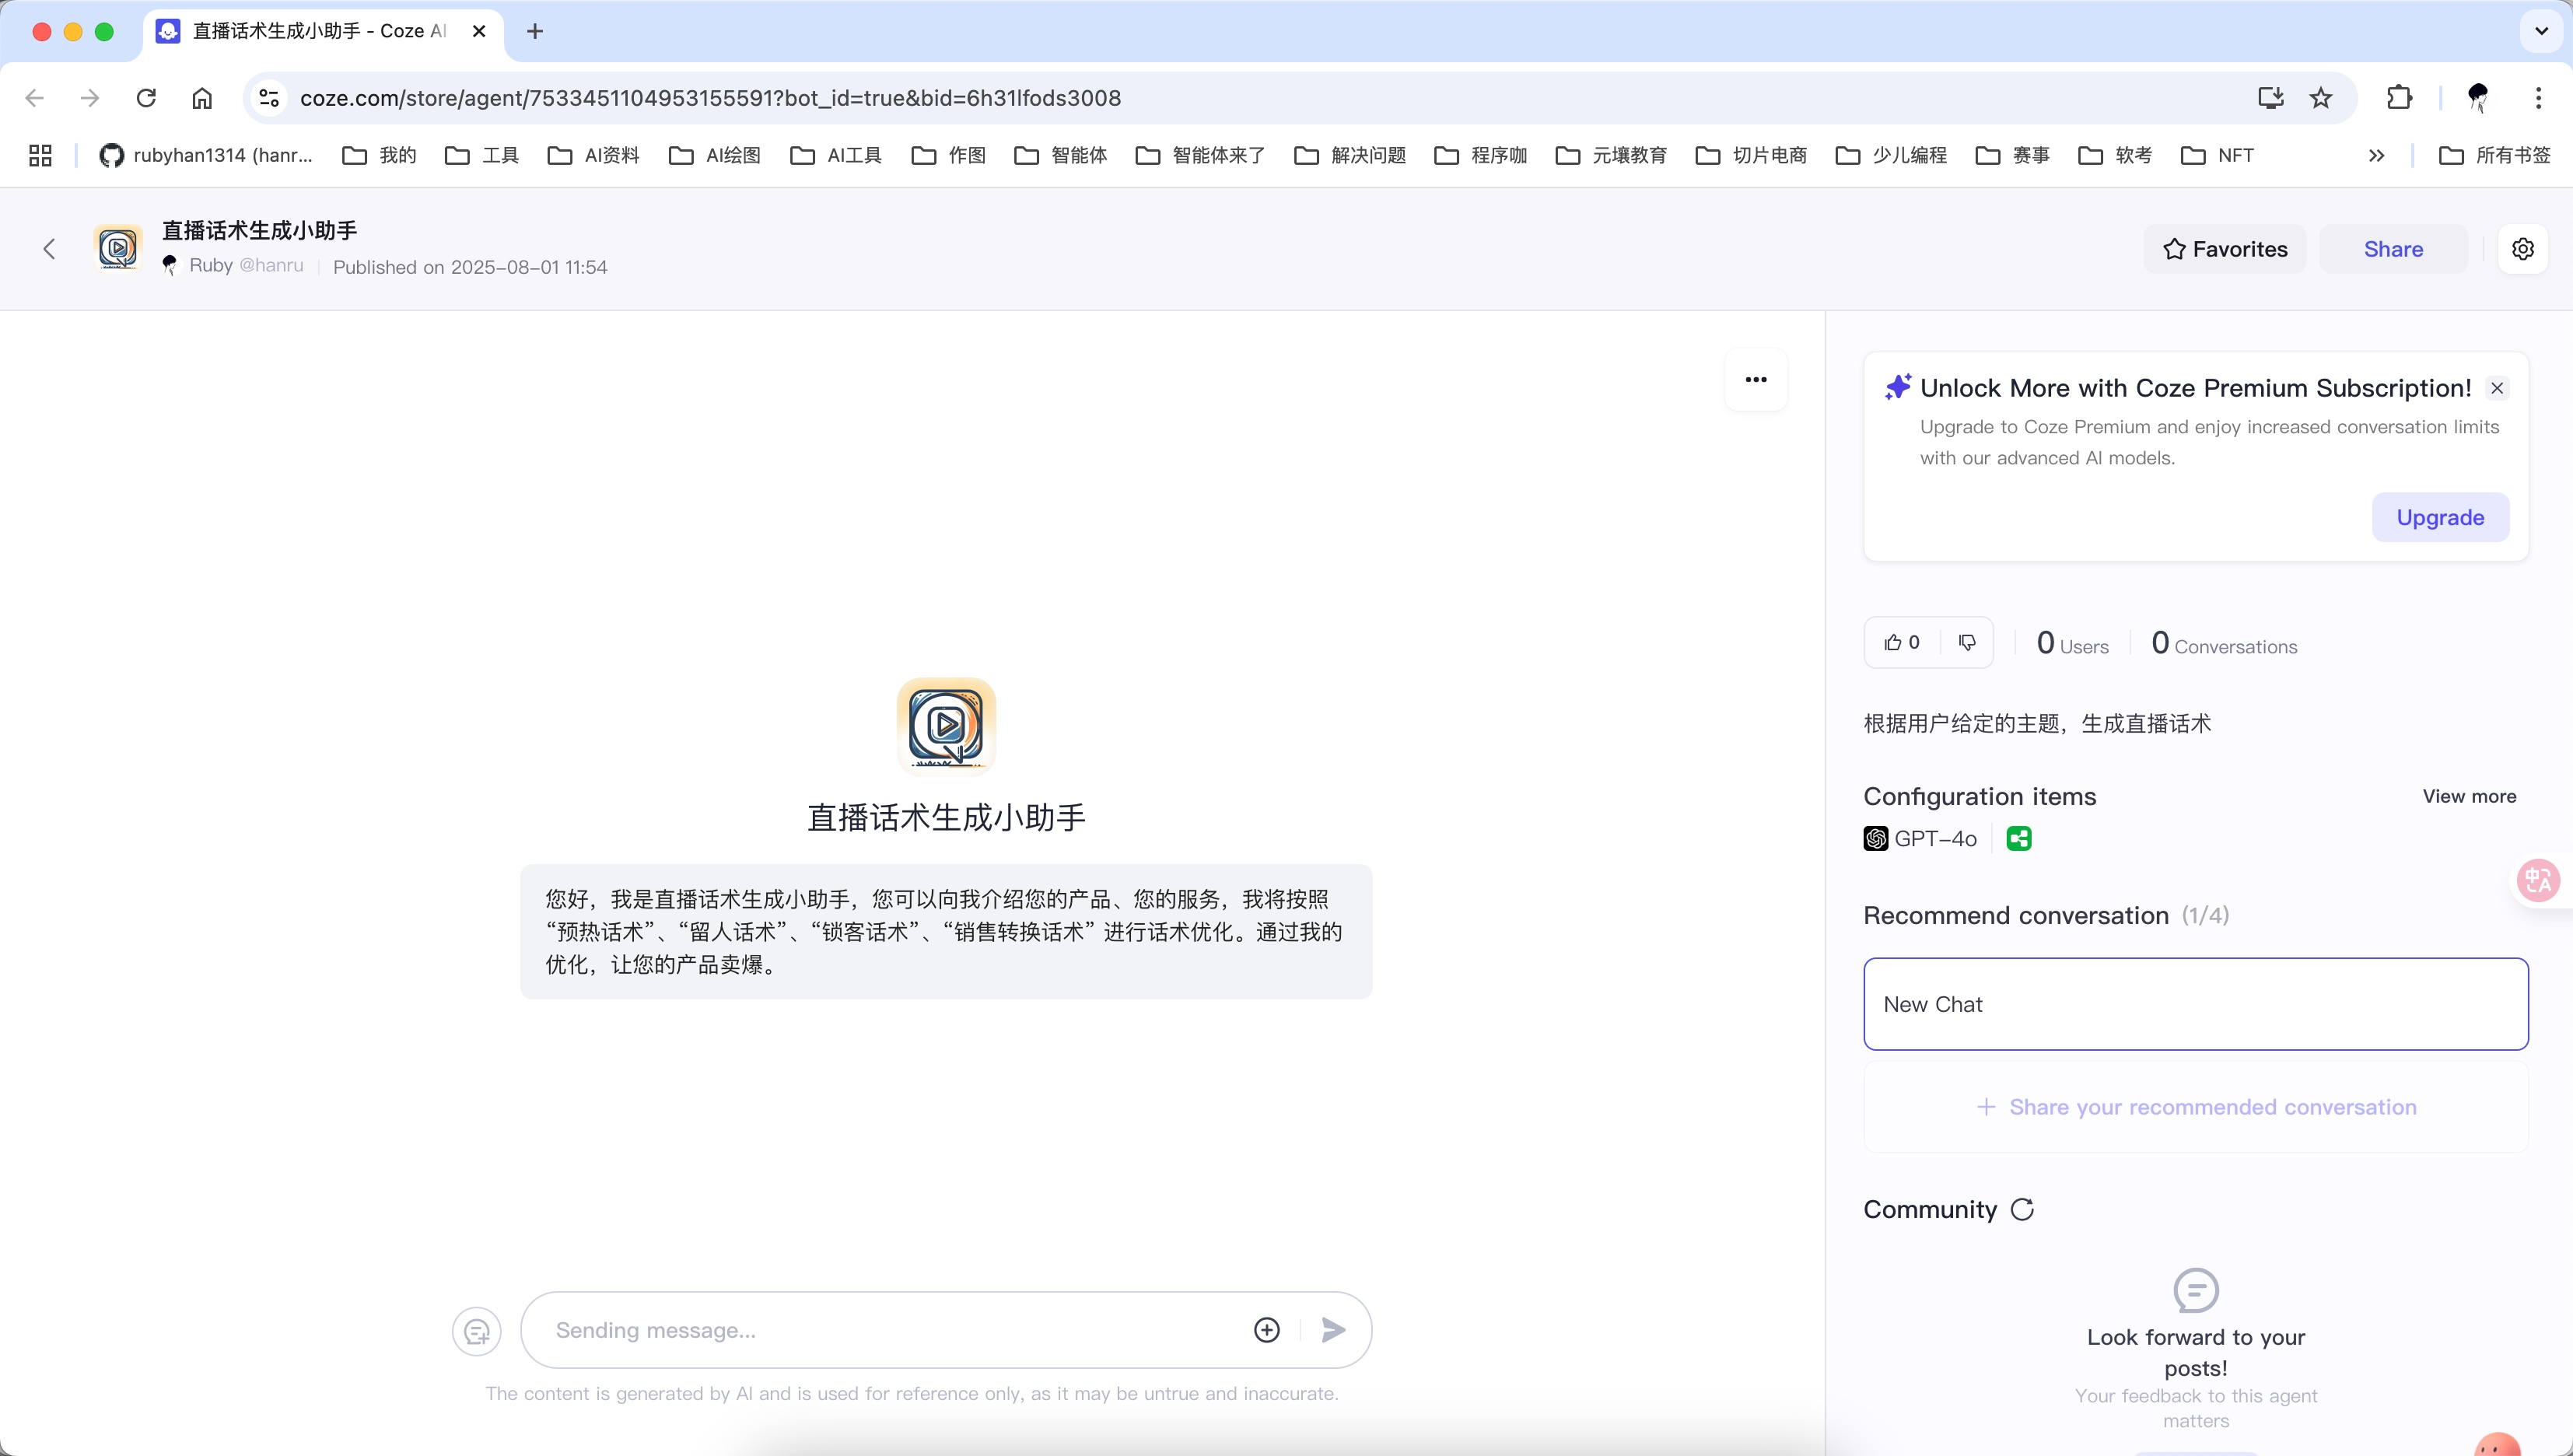Click the Sending message input field

[x=880, y=1329]
